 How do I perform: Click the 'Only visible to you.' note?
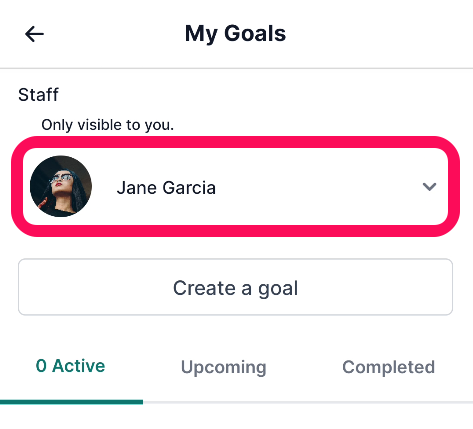point(108,125)
